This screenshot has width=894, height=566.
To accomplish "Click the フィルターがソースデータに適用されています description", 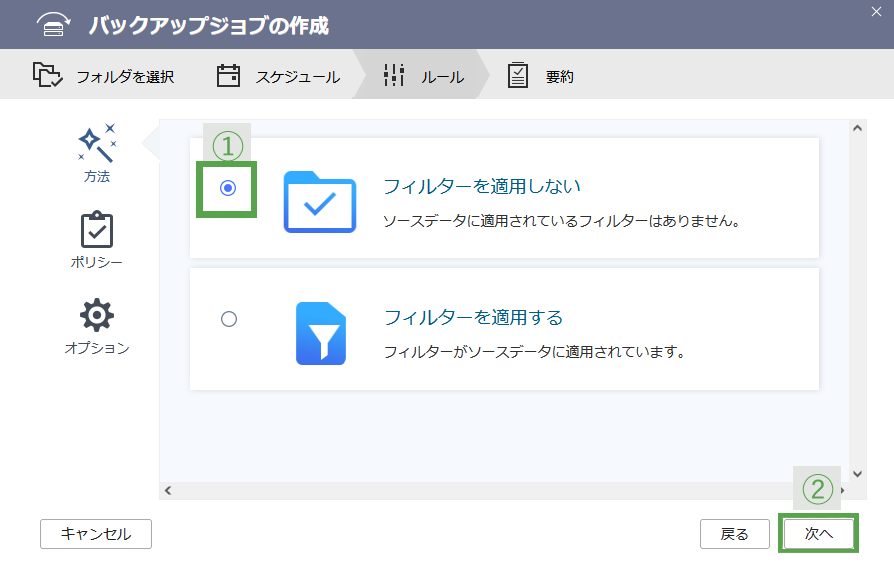I will (x=534, y=352).
